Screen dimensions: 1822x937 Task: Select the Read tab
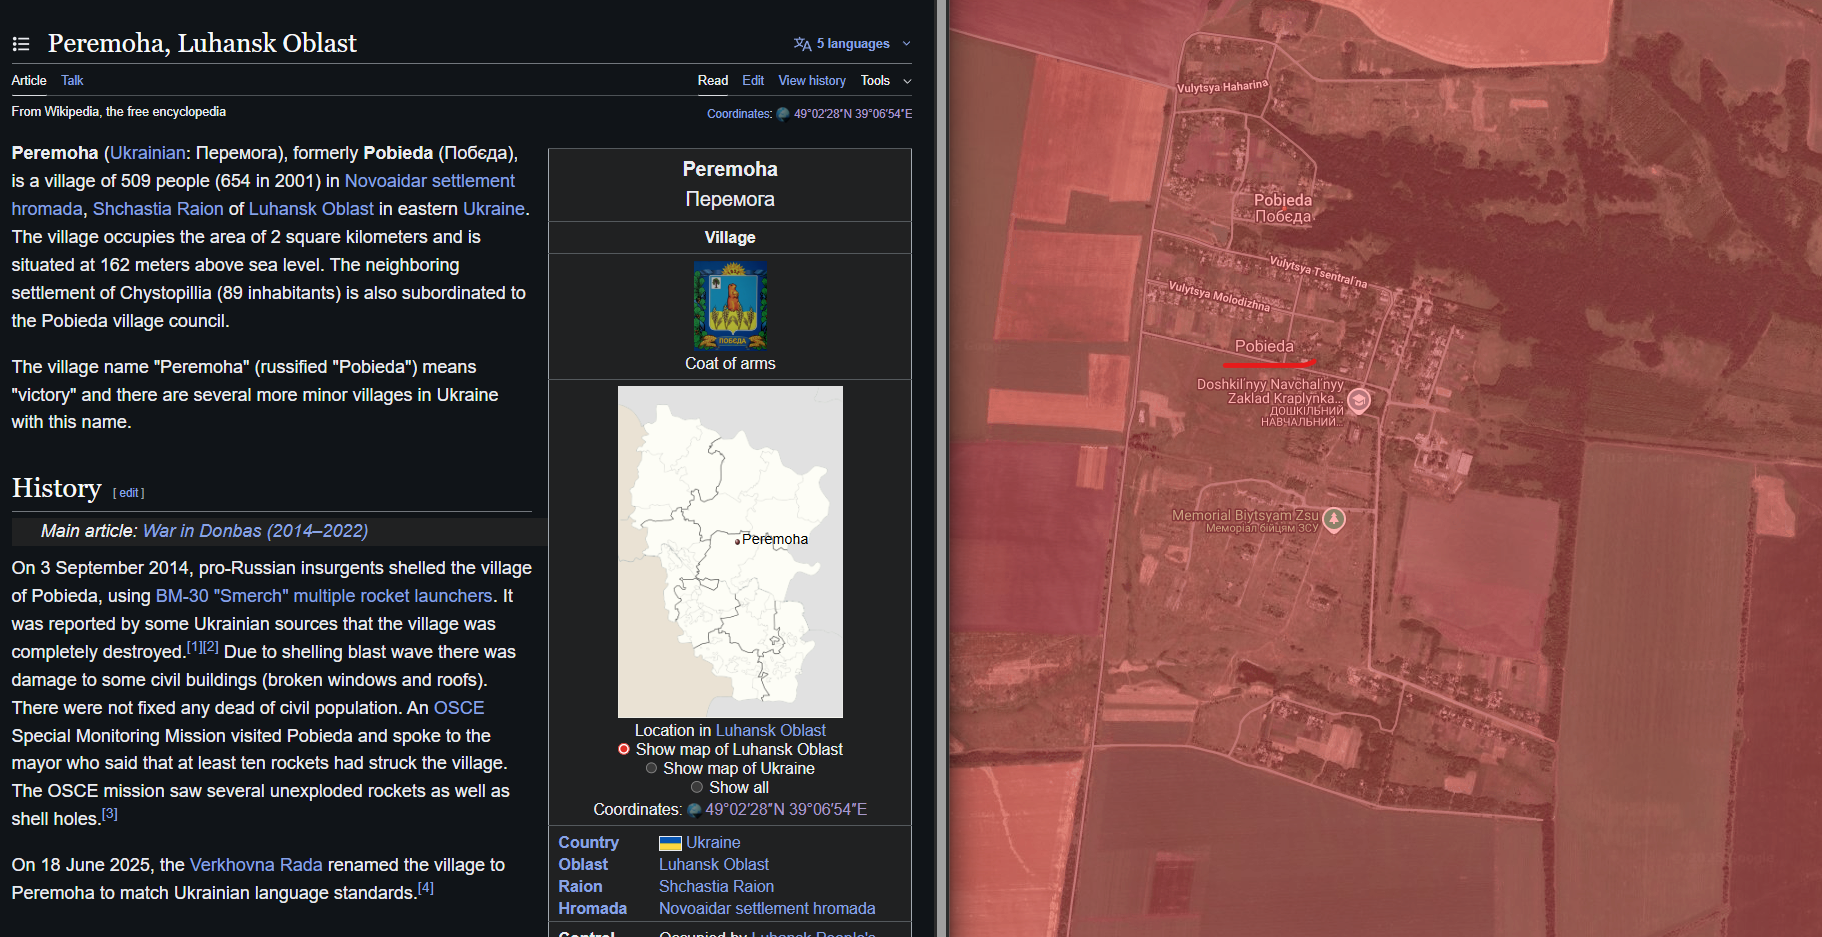point(713,81)
